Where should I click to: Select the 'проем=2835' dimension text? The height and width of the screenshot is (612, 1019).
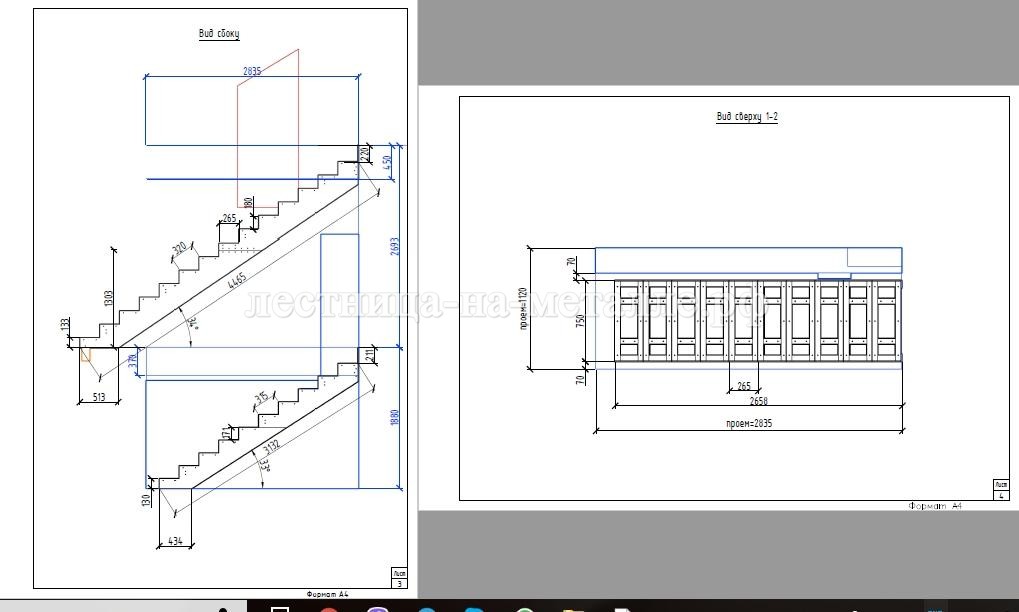(749, 424)
